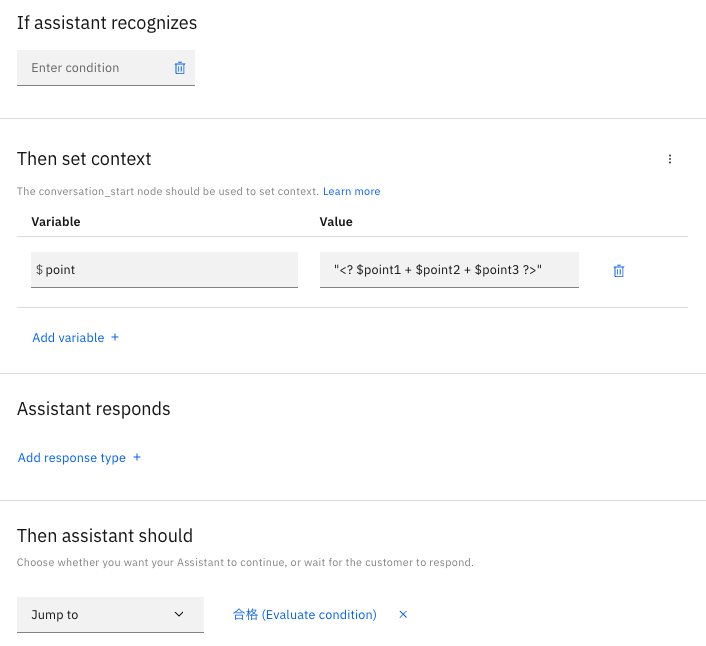
Task: Click the Value column header
Action: click(x=336, y=222)
